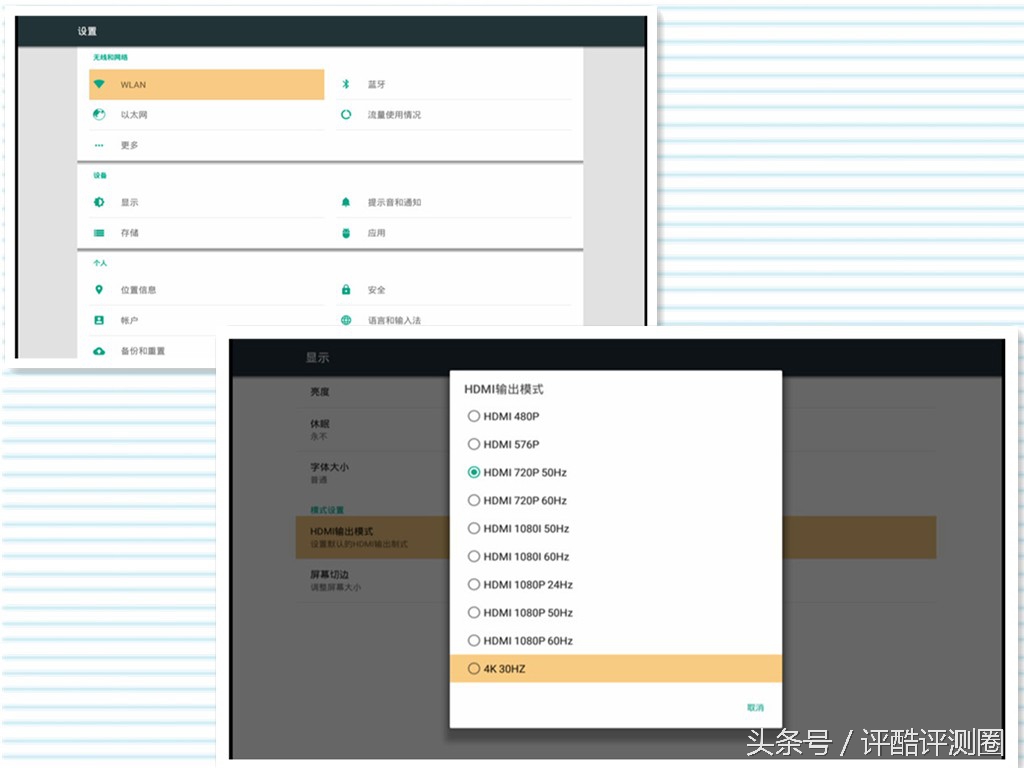The image size is (1024, 768).
Task: Open the WLAN settings icon
Action: click(x=99, y=84)
